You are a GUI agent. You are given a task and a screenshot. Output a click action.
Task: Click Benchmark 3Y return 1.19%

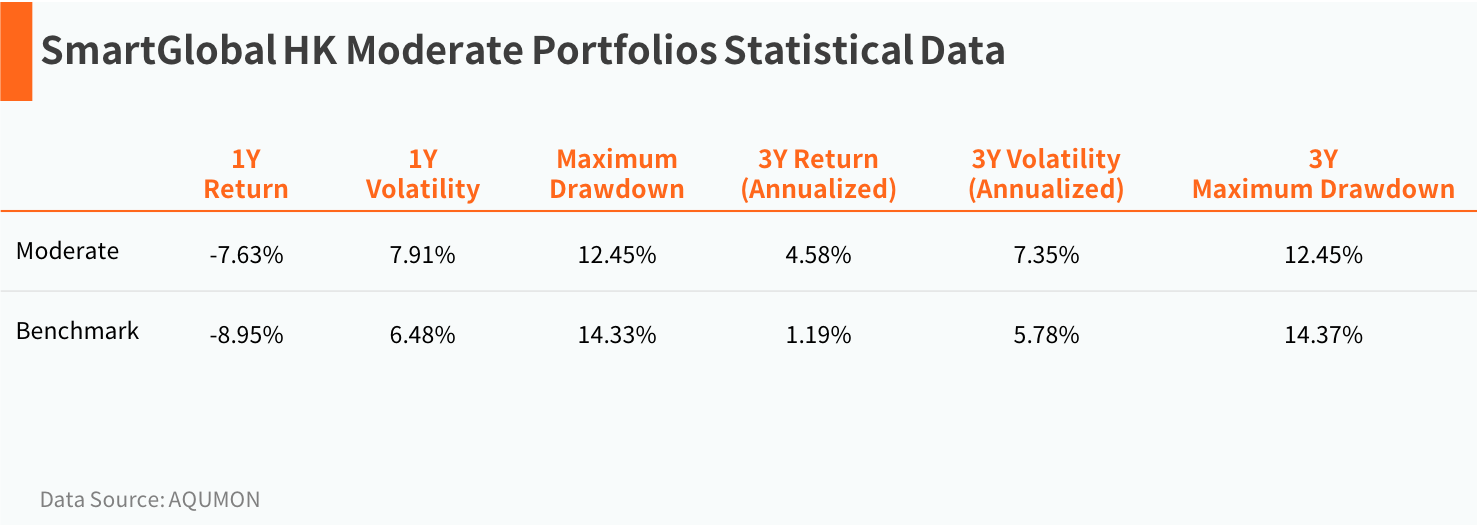click(818, 335)
